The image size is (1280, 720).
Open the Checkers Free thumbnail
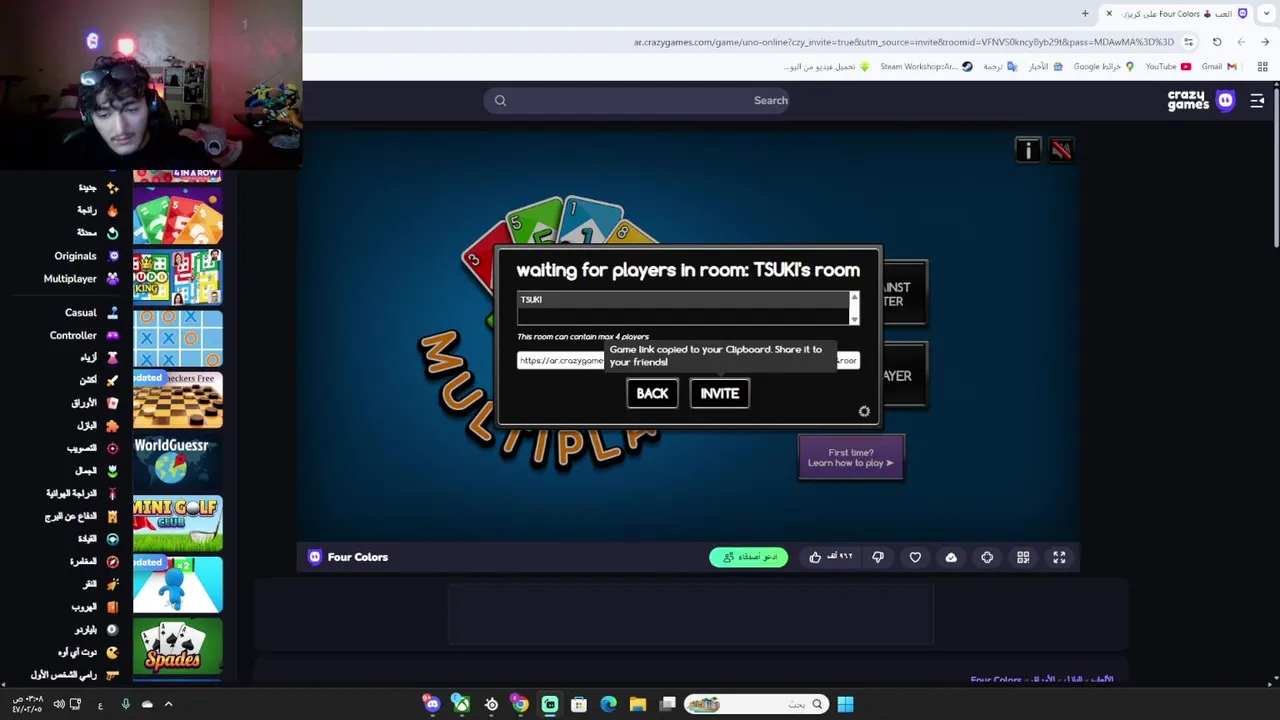click(178, 400)
